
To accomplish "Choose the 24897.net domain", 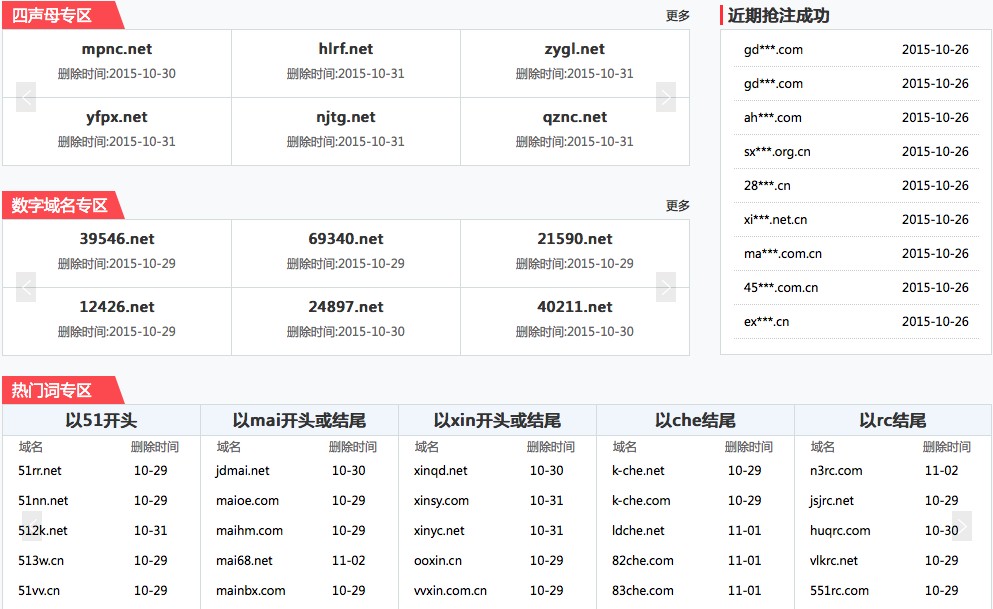I will 346,307.
